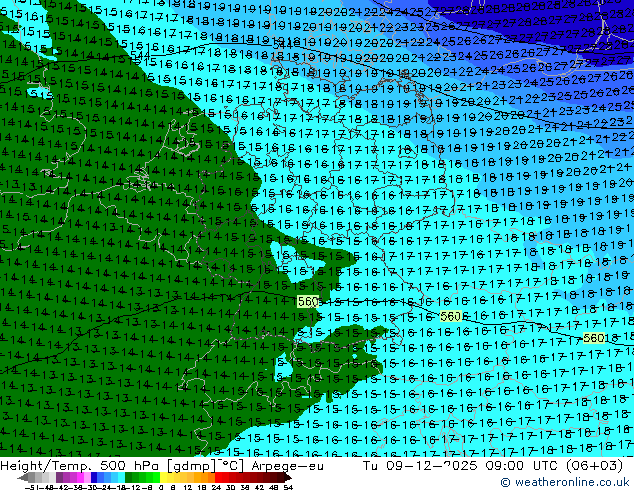Click the legend value '0'
The image size is (634, 490).
[161, 487]
